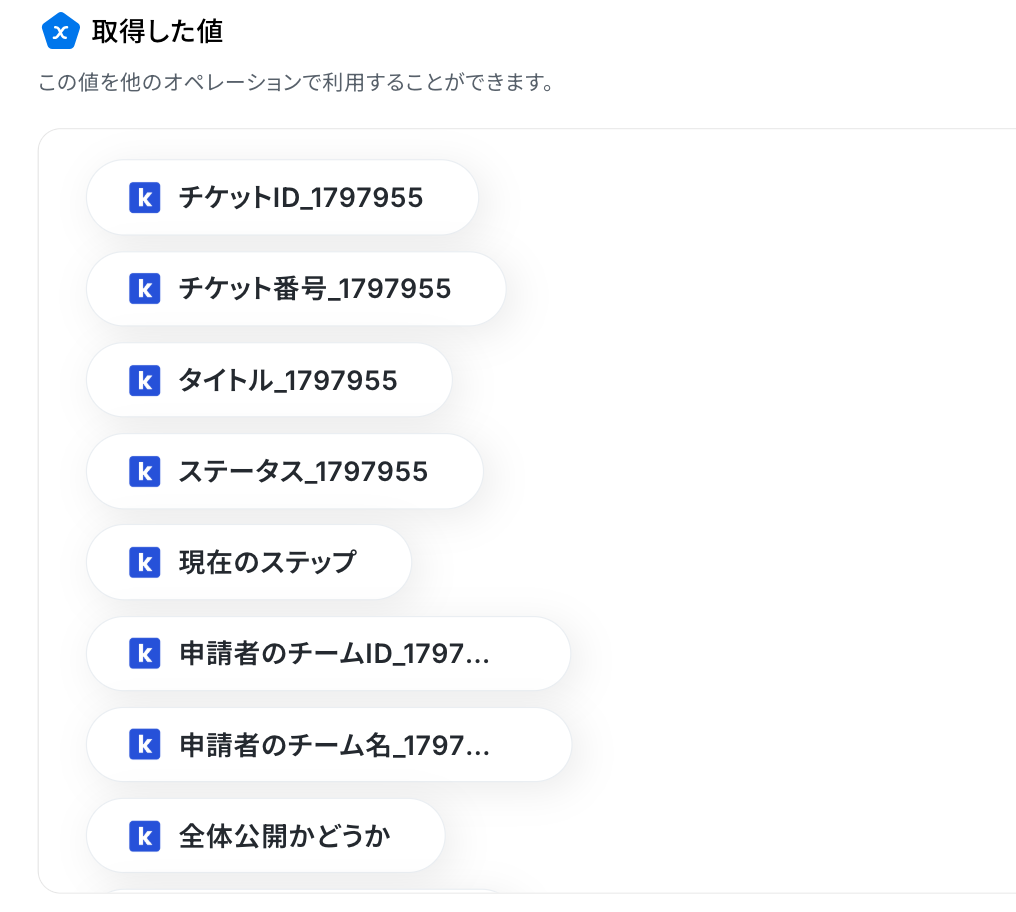Click the k icon beside ステータス_1797955
Screen dimensions: 1016x912
click(144, 471)
